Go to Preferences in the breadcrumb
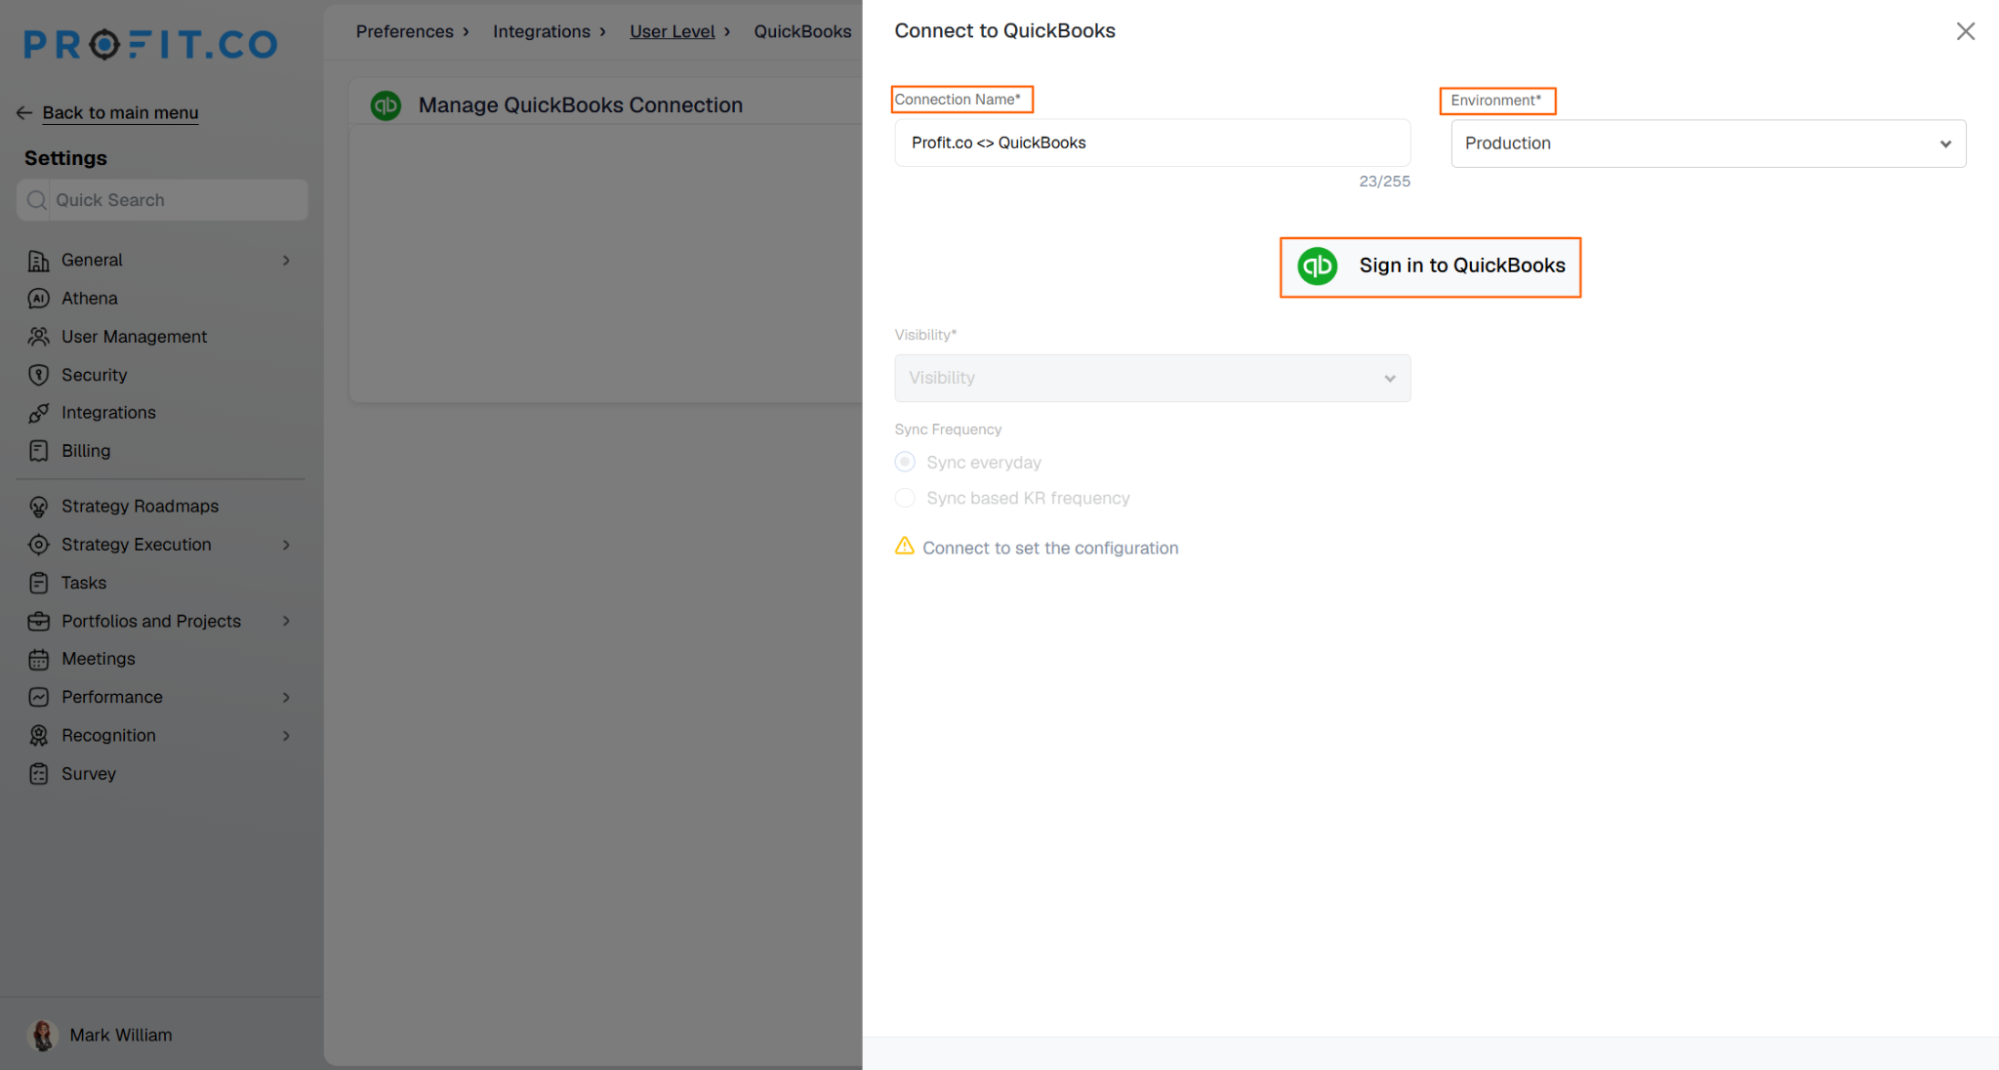 pyautogui.click(x=405, y=32)
